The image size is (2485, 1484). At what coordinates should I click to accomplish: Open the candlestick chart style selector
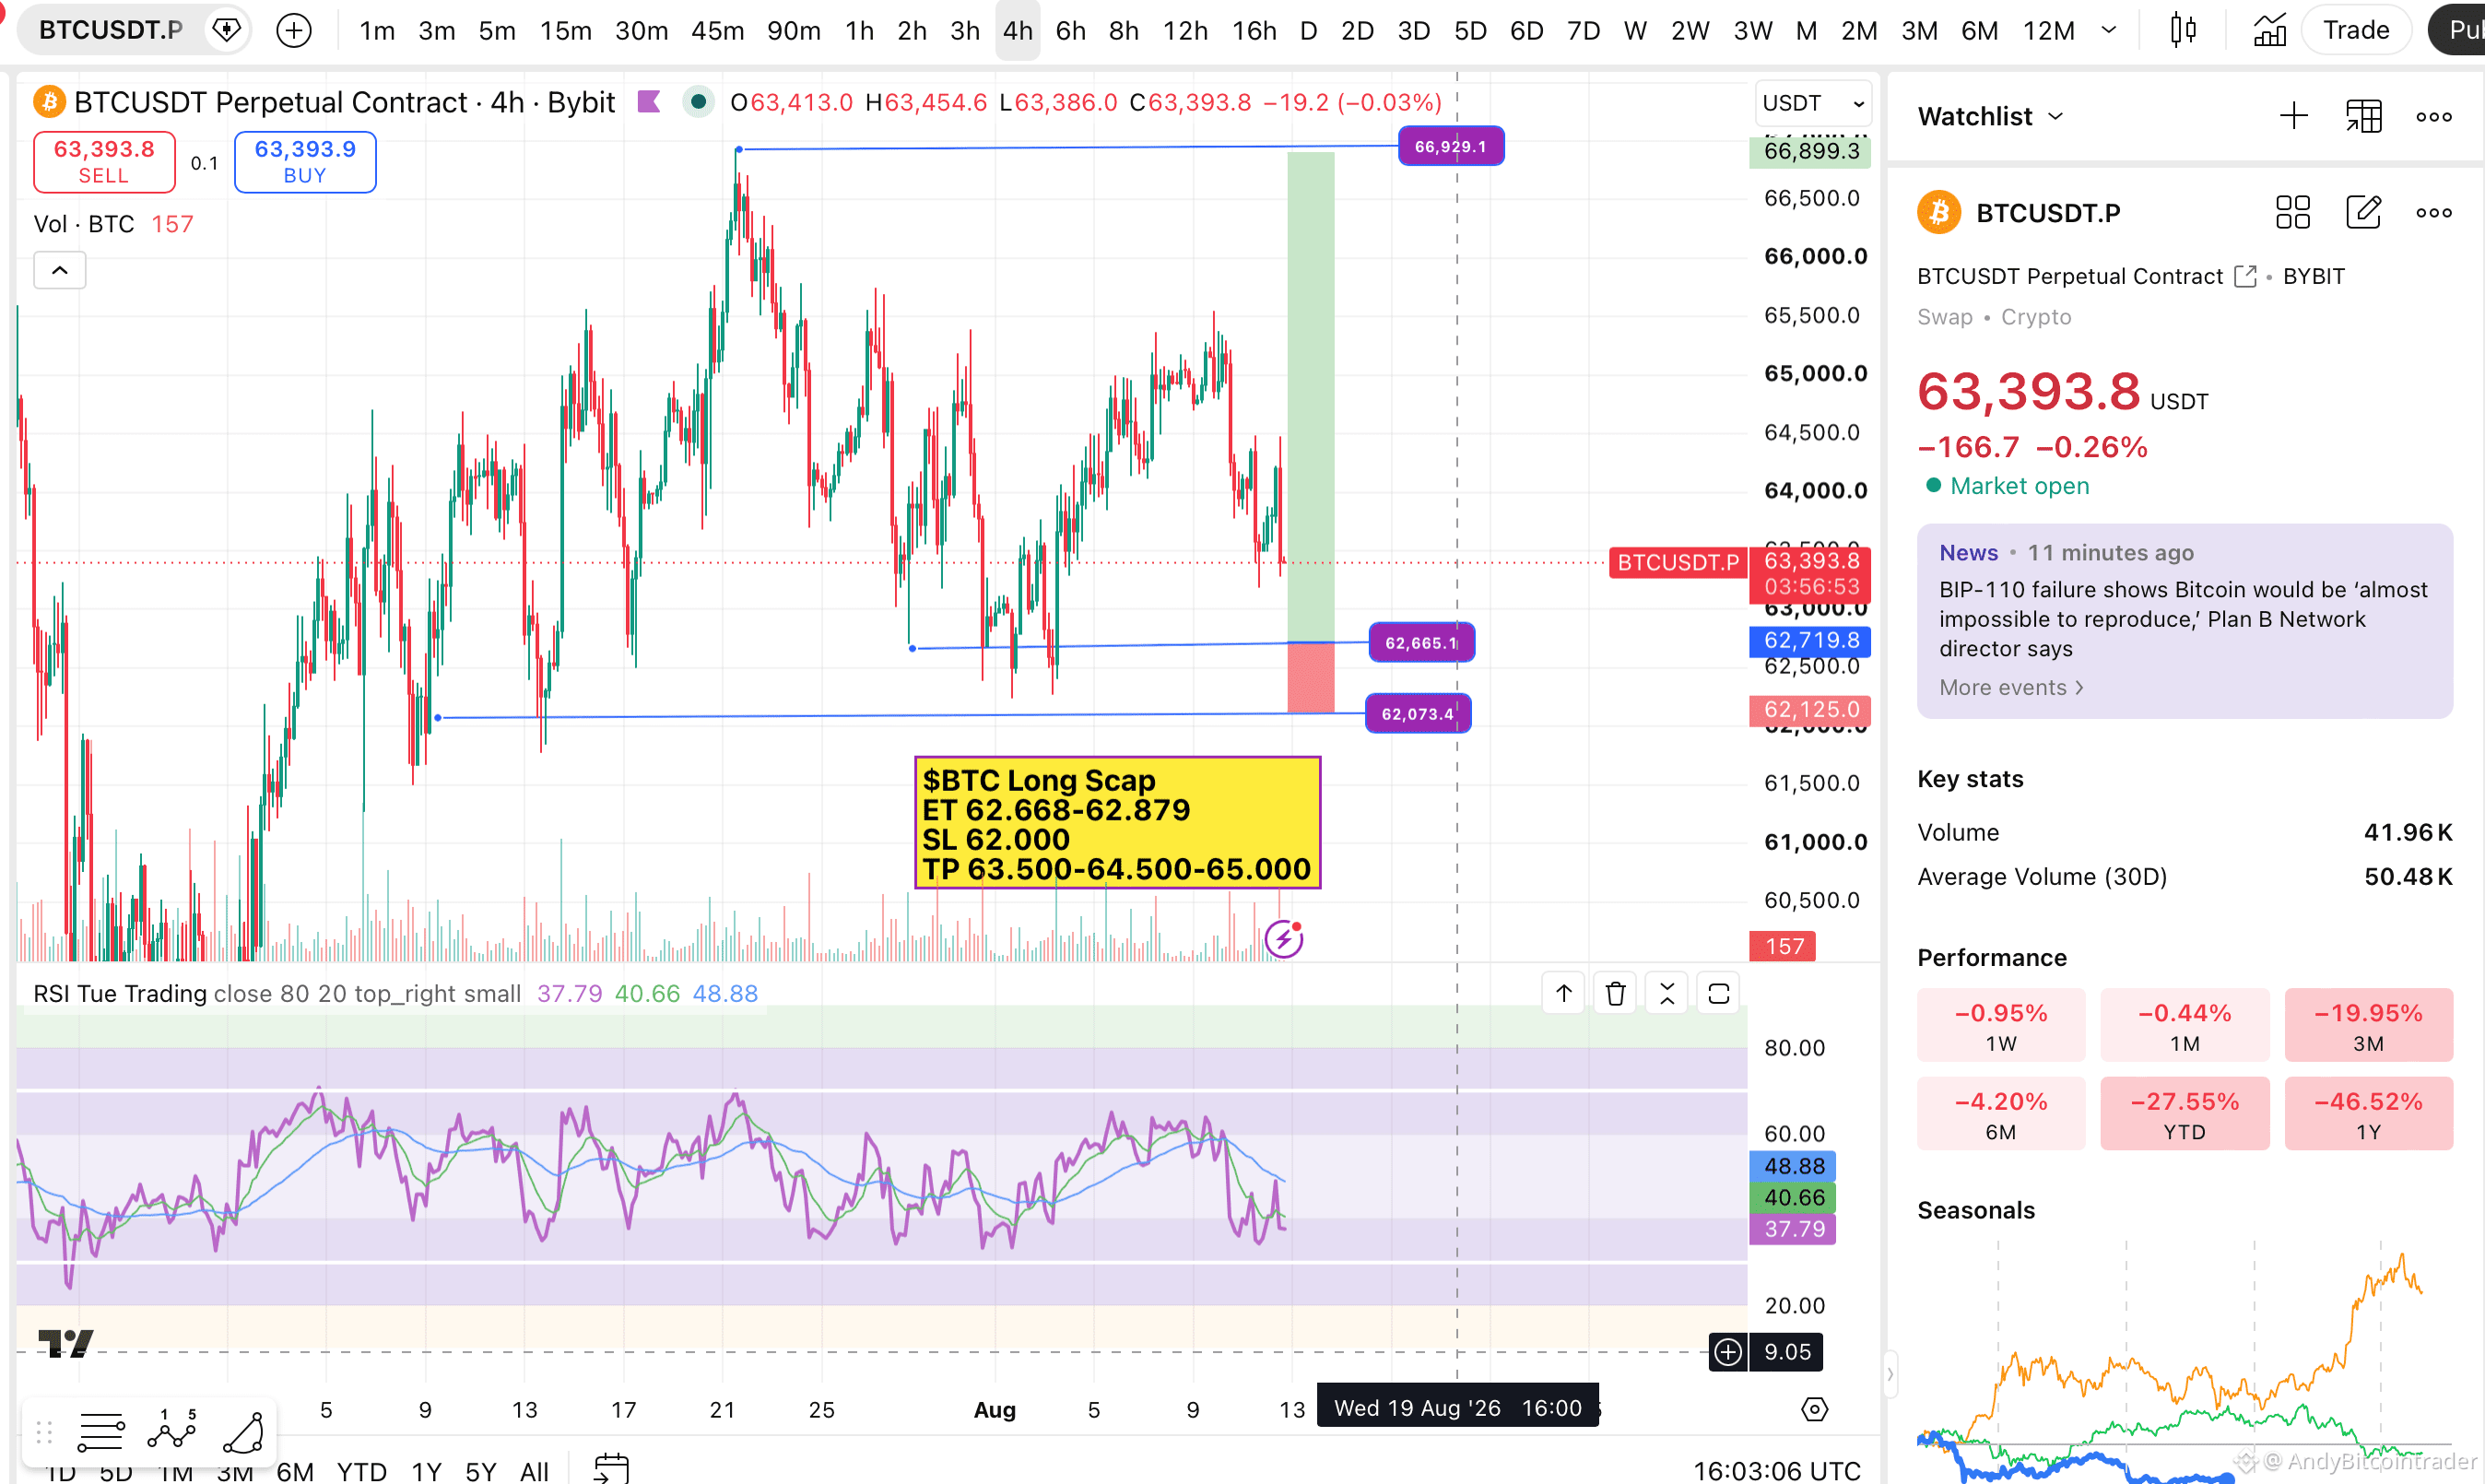click(2183, 30)
